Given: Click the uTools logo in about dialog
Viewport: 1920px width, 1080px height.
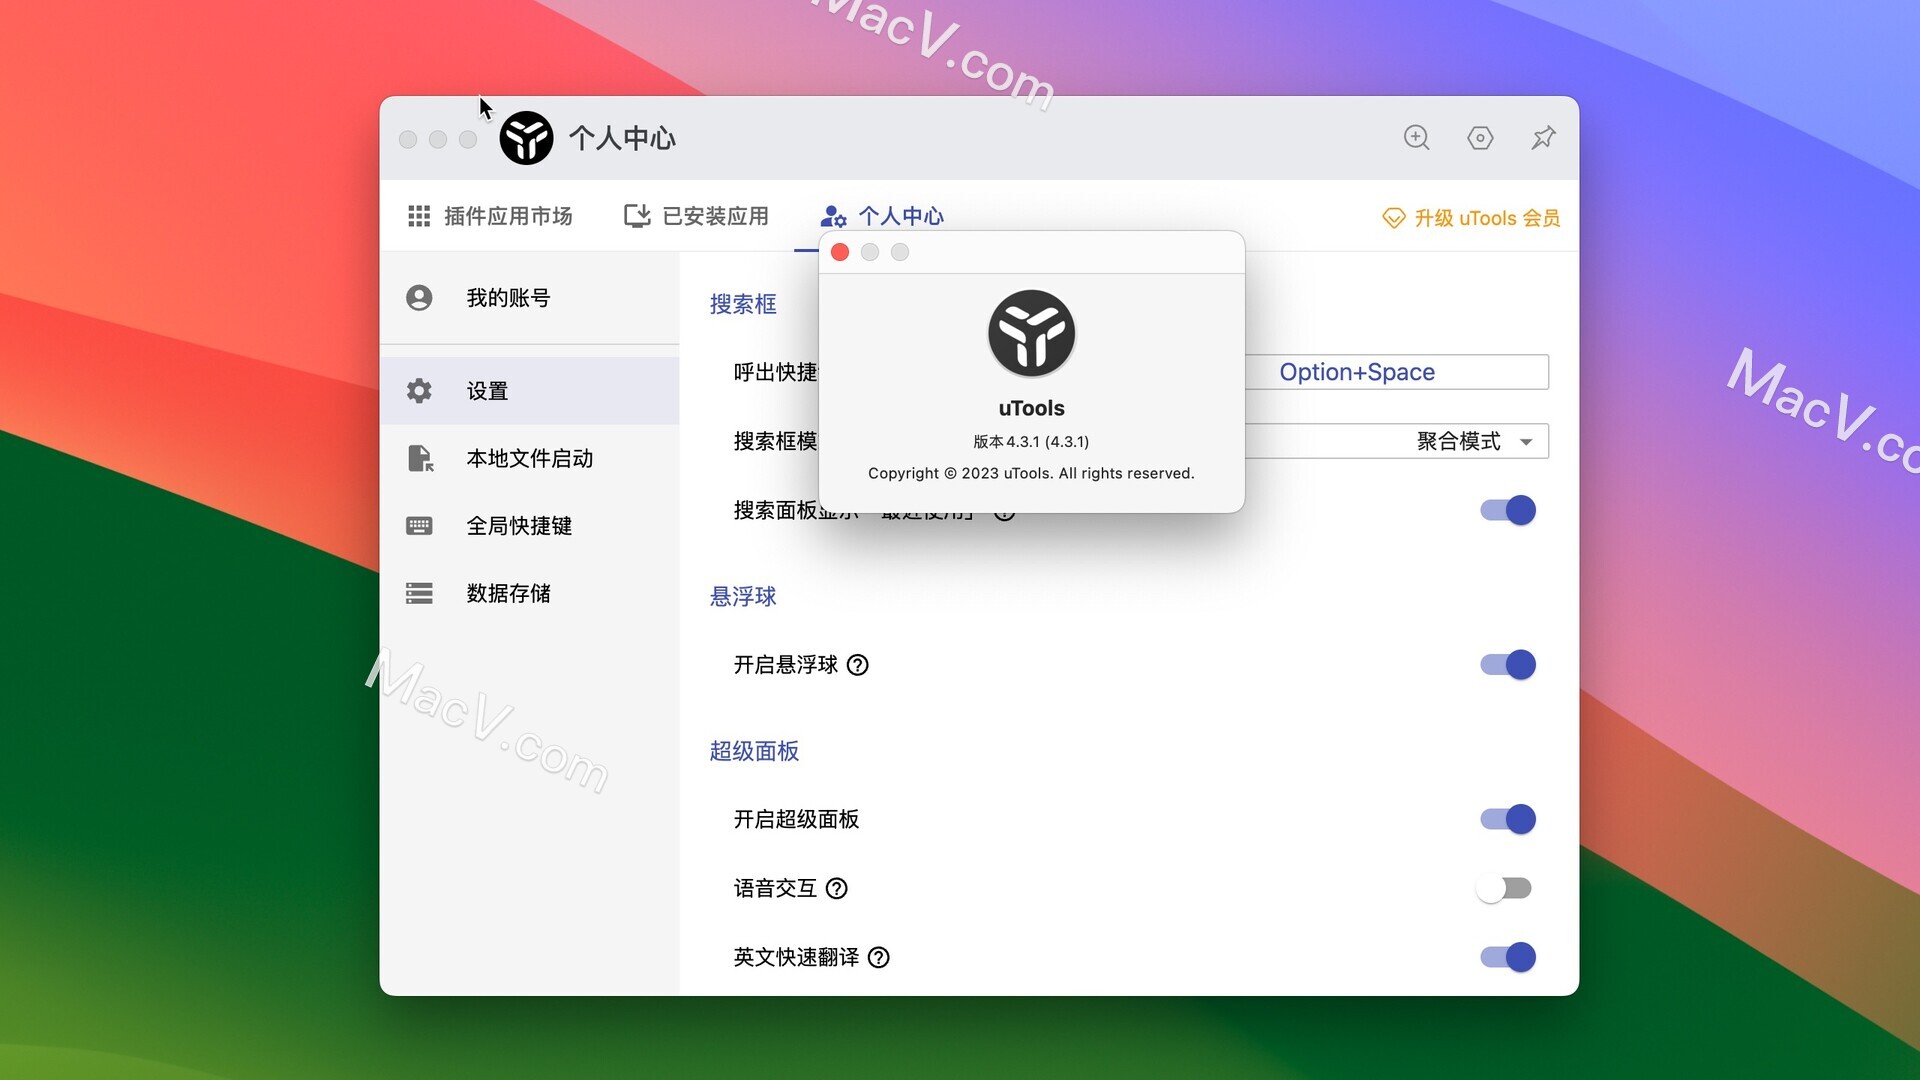Looking at the screenshot, I should pos(1032,334).
